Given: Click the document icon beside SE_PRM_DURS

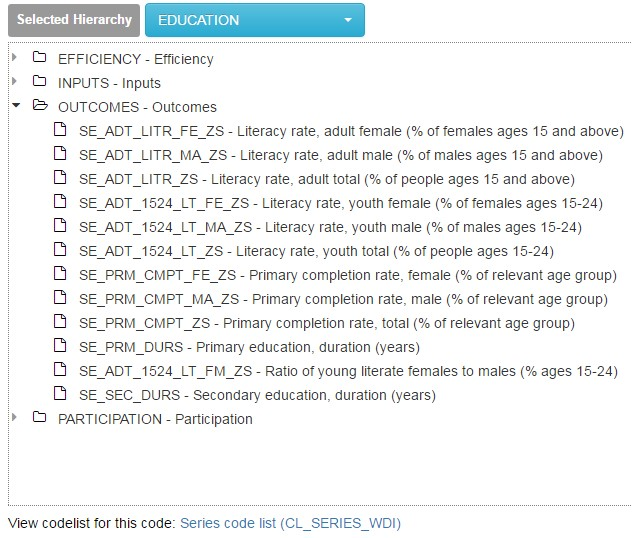Looking at the screenshot, I should (61, 347).
